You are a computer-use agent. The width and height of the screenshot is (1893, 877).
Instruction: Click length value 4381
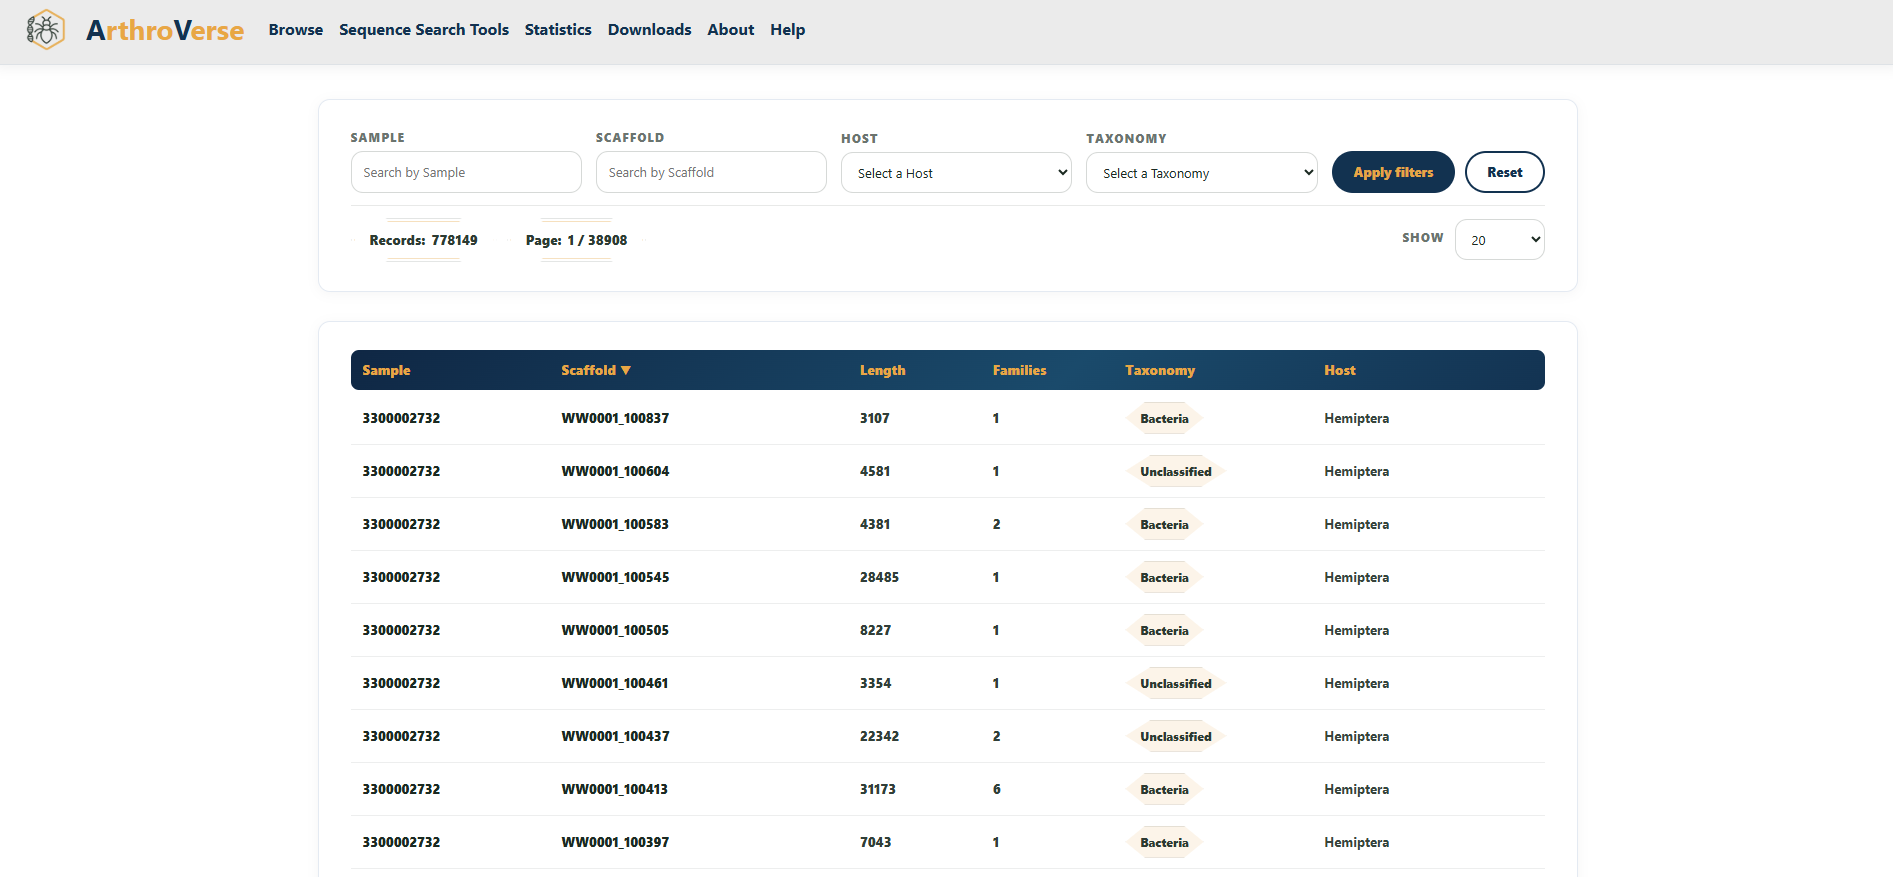[x=875, y=524]
